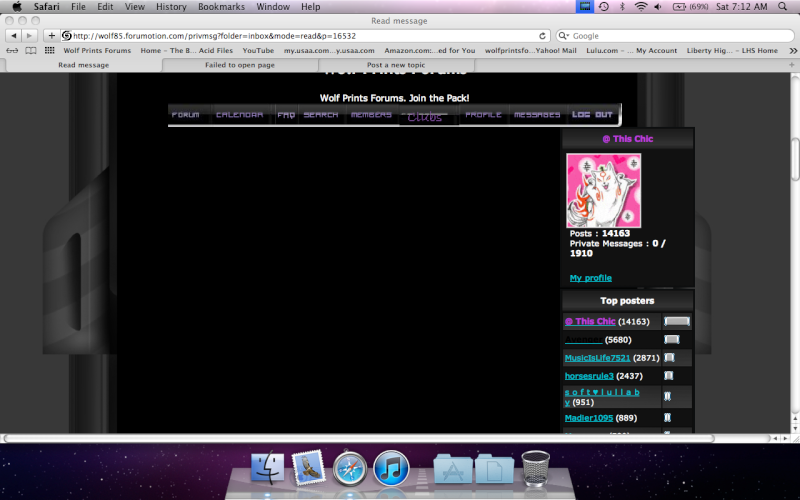Screen dimensions: 800x500
Task: Show all bookmarks with the book icon
Action: (x=31, y=51)
